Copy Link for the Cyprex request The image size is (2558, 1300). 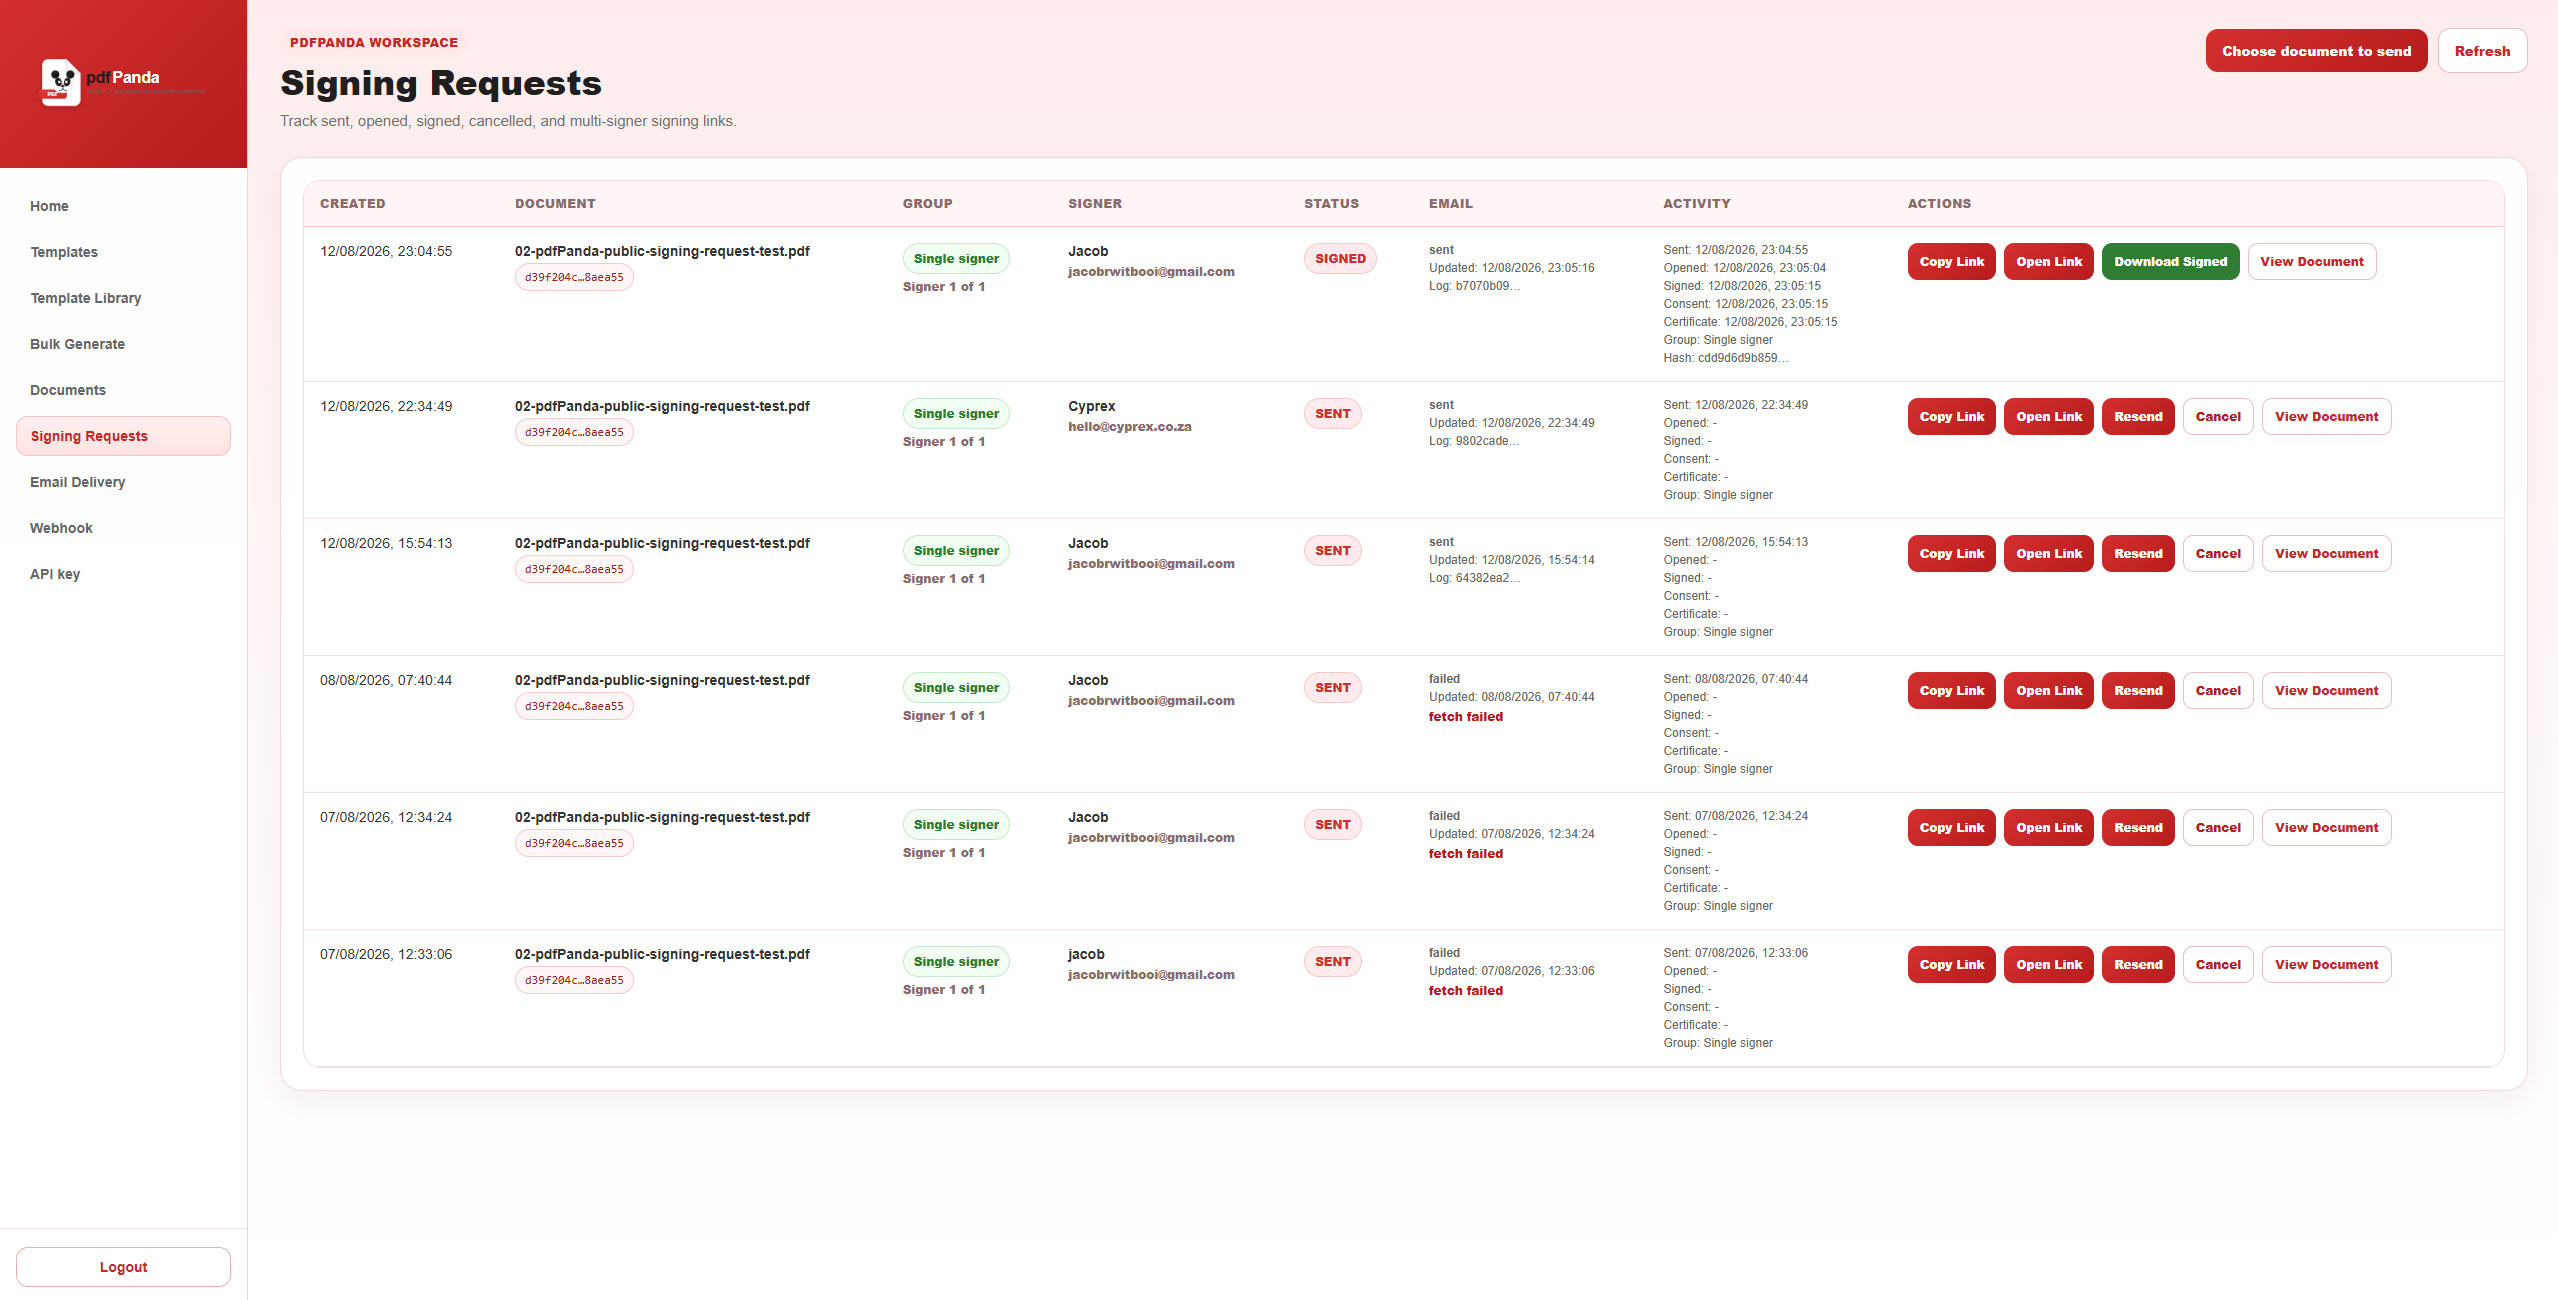[x=1951, y=417]
